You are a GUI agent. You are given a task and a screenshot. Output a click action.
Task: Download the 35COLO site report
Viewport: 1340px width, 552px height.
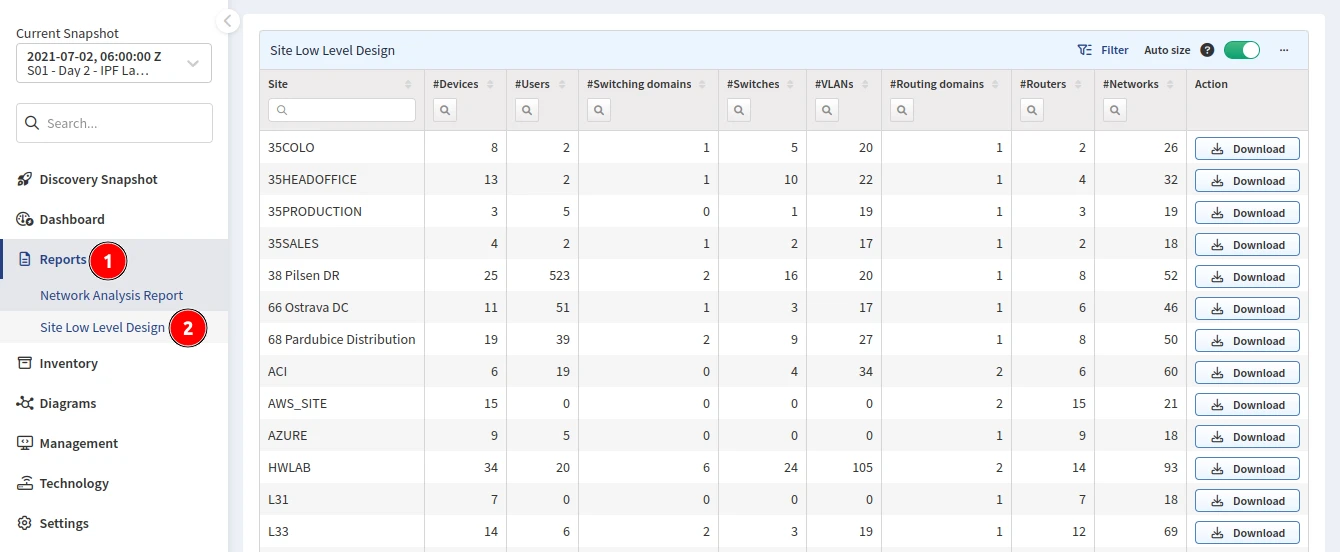1247,149
